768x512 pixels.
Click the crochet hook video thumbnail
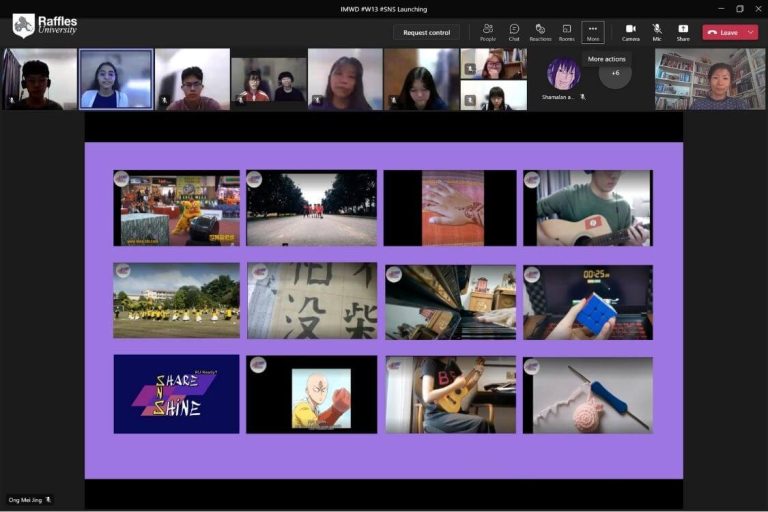(587, 394)
